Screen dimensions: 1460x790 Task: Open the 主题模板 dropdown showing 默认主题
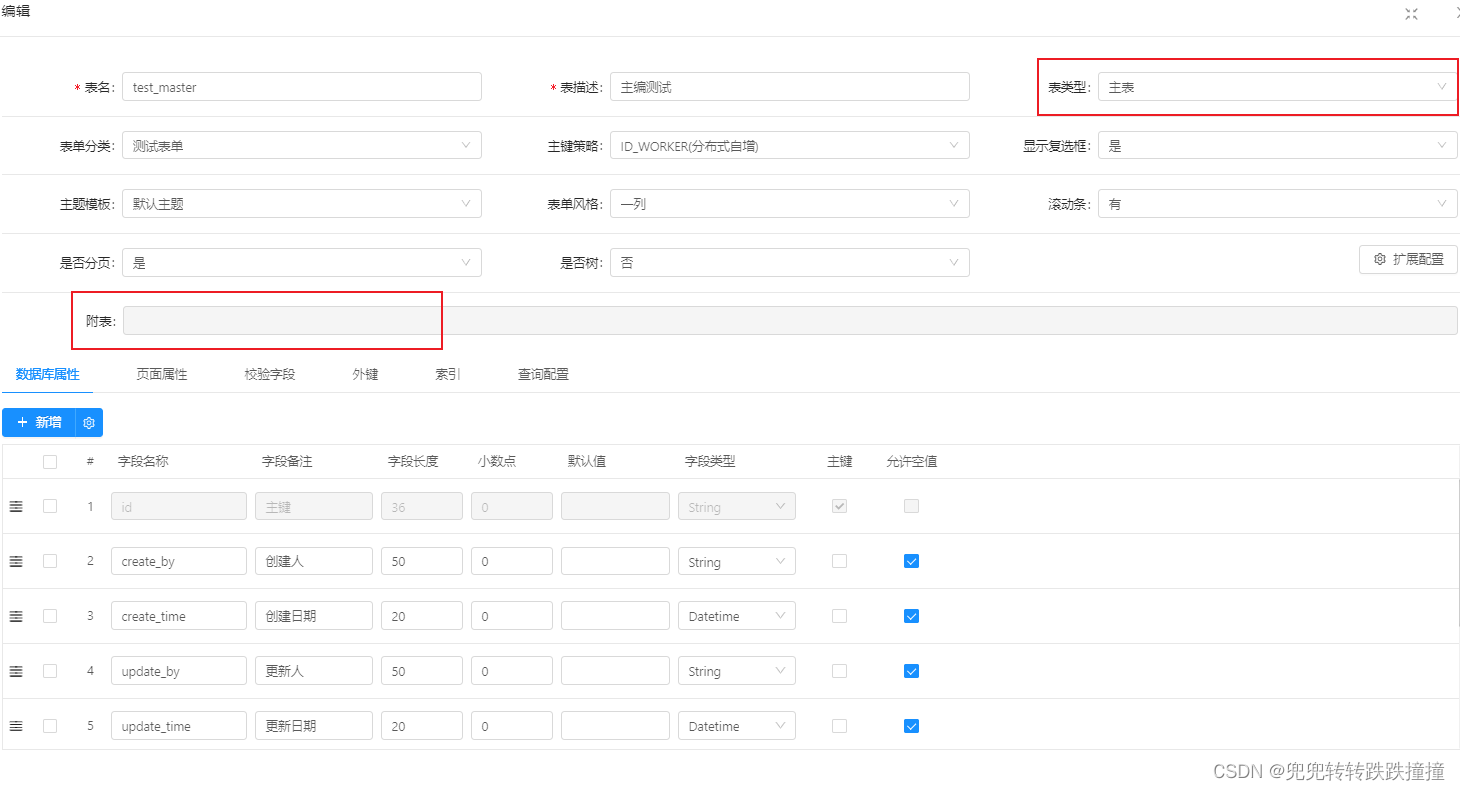301,204
